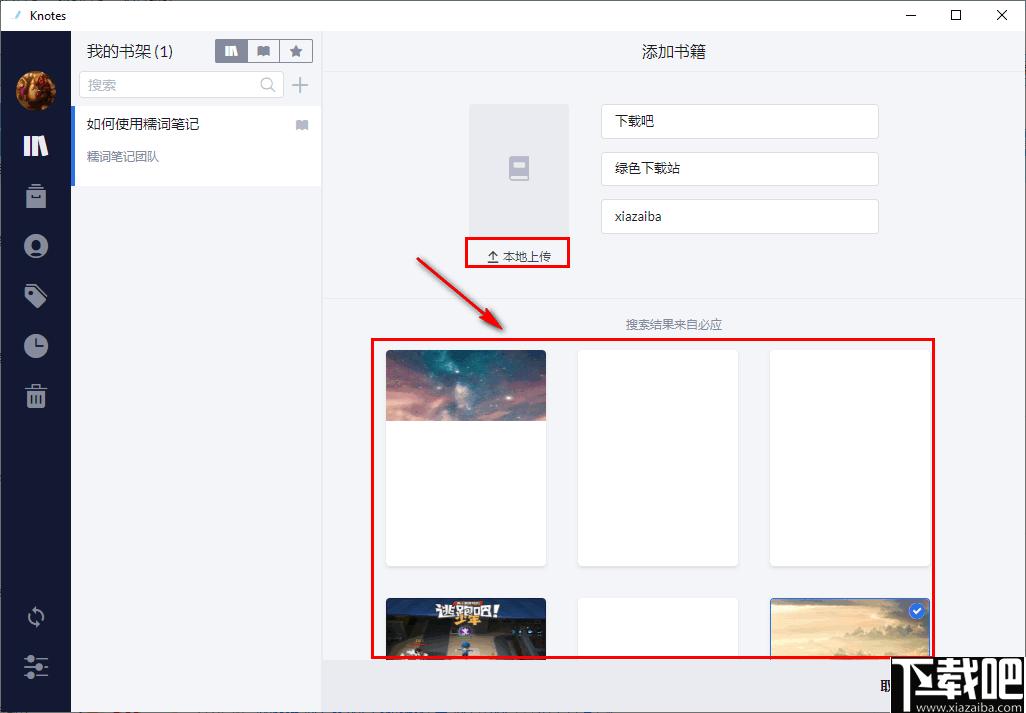Switch to open-book reading view tab
The width and height of the screenshot is (1026, 713).
[x=264, y=51]
